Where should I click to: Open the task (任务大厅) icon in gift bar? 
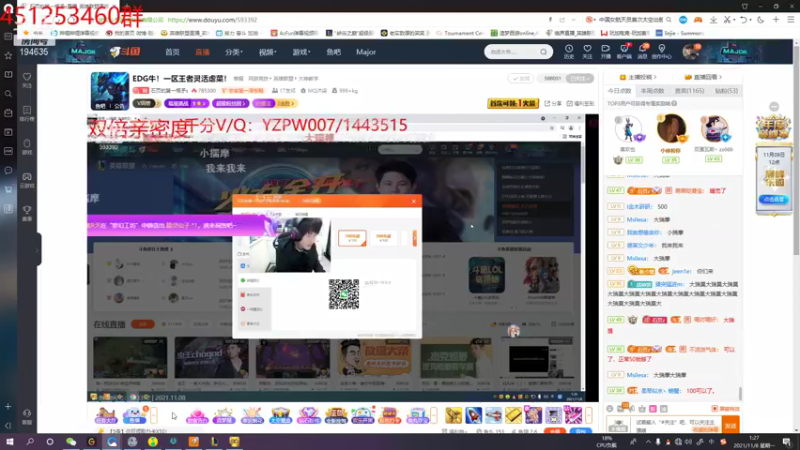(x=106, y=416)
